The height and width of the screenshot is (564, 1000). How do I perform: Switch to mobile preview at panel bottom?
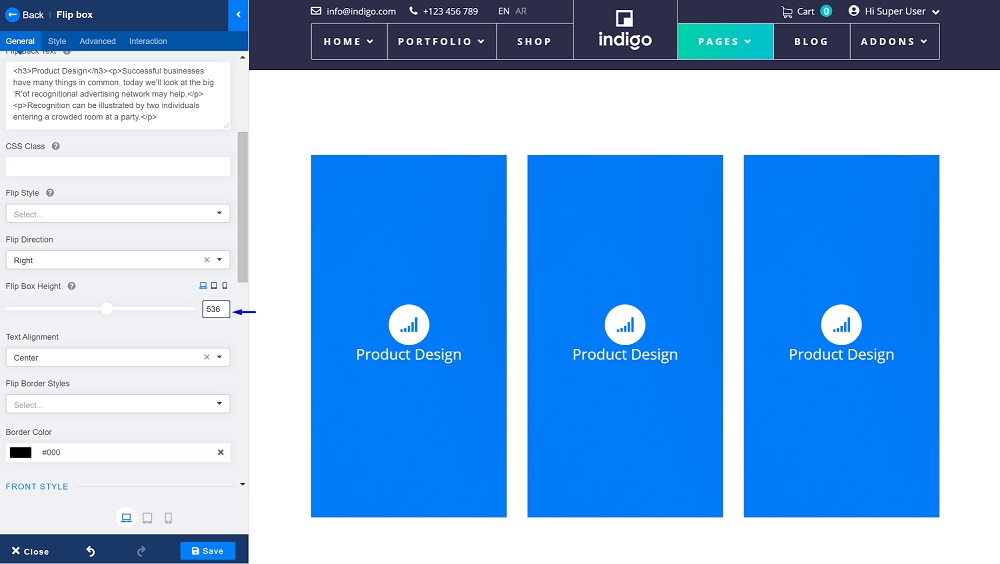click(x=168, y=518)
